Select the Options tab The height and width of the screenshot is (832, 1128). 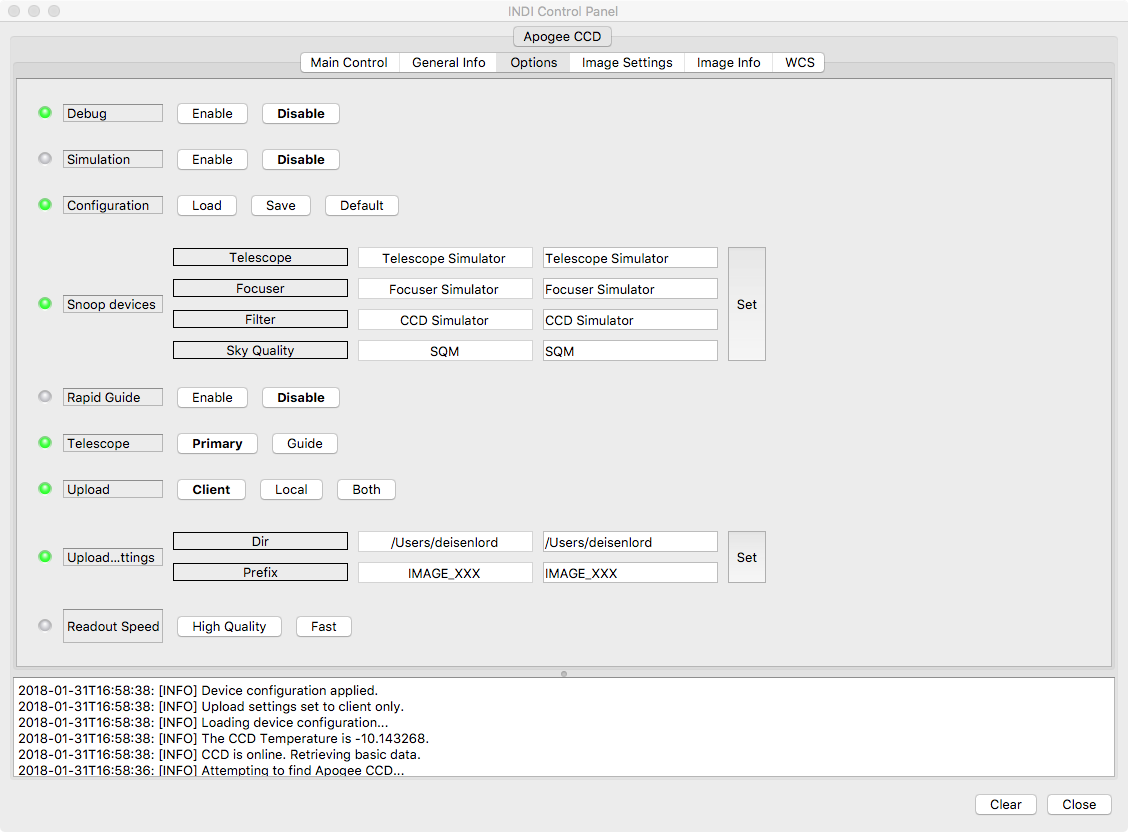(534, 63)
